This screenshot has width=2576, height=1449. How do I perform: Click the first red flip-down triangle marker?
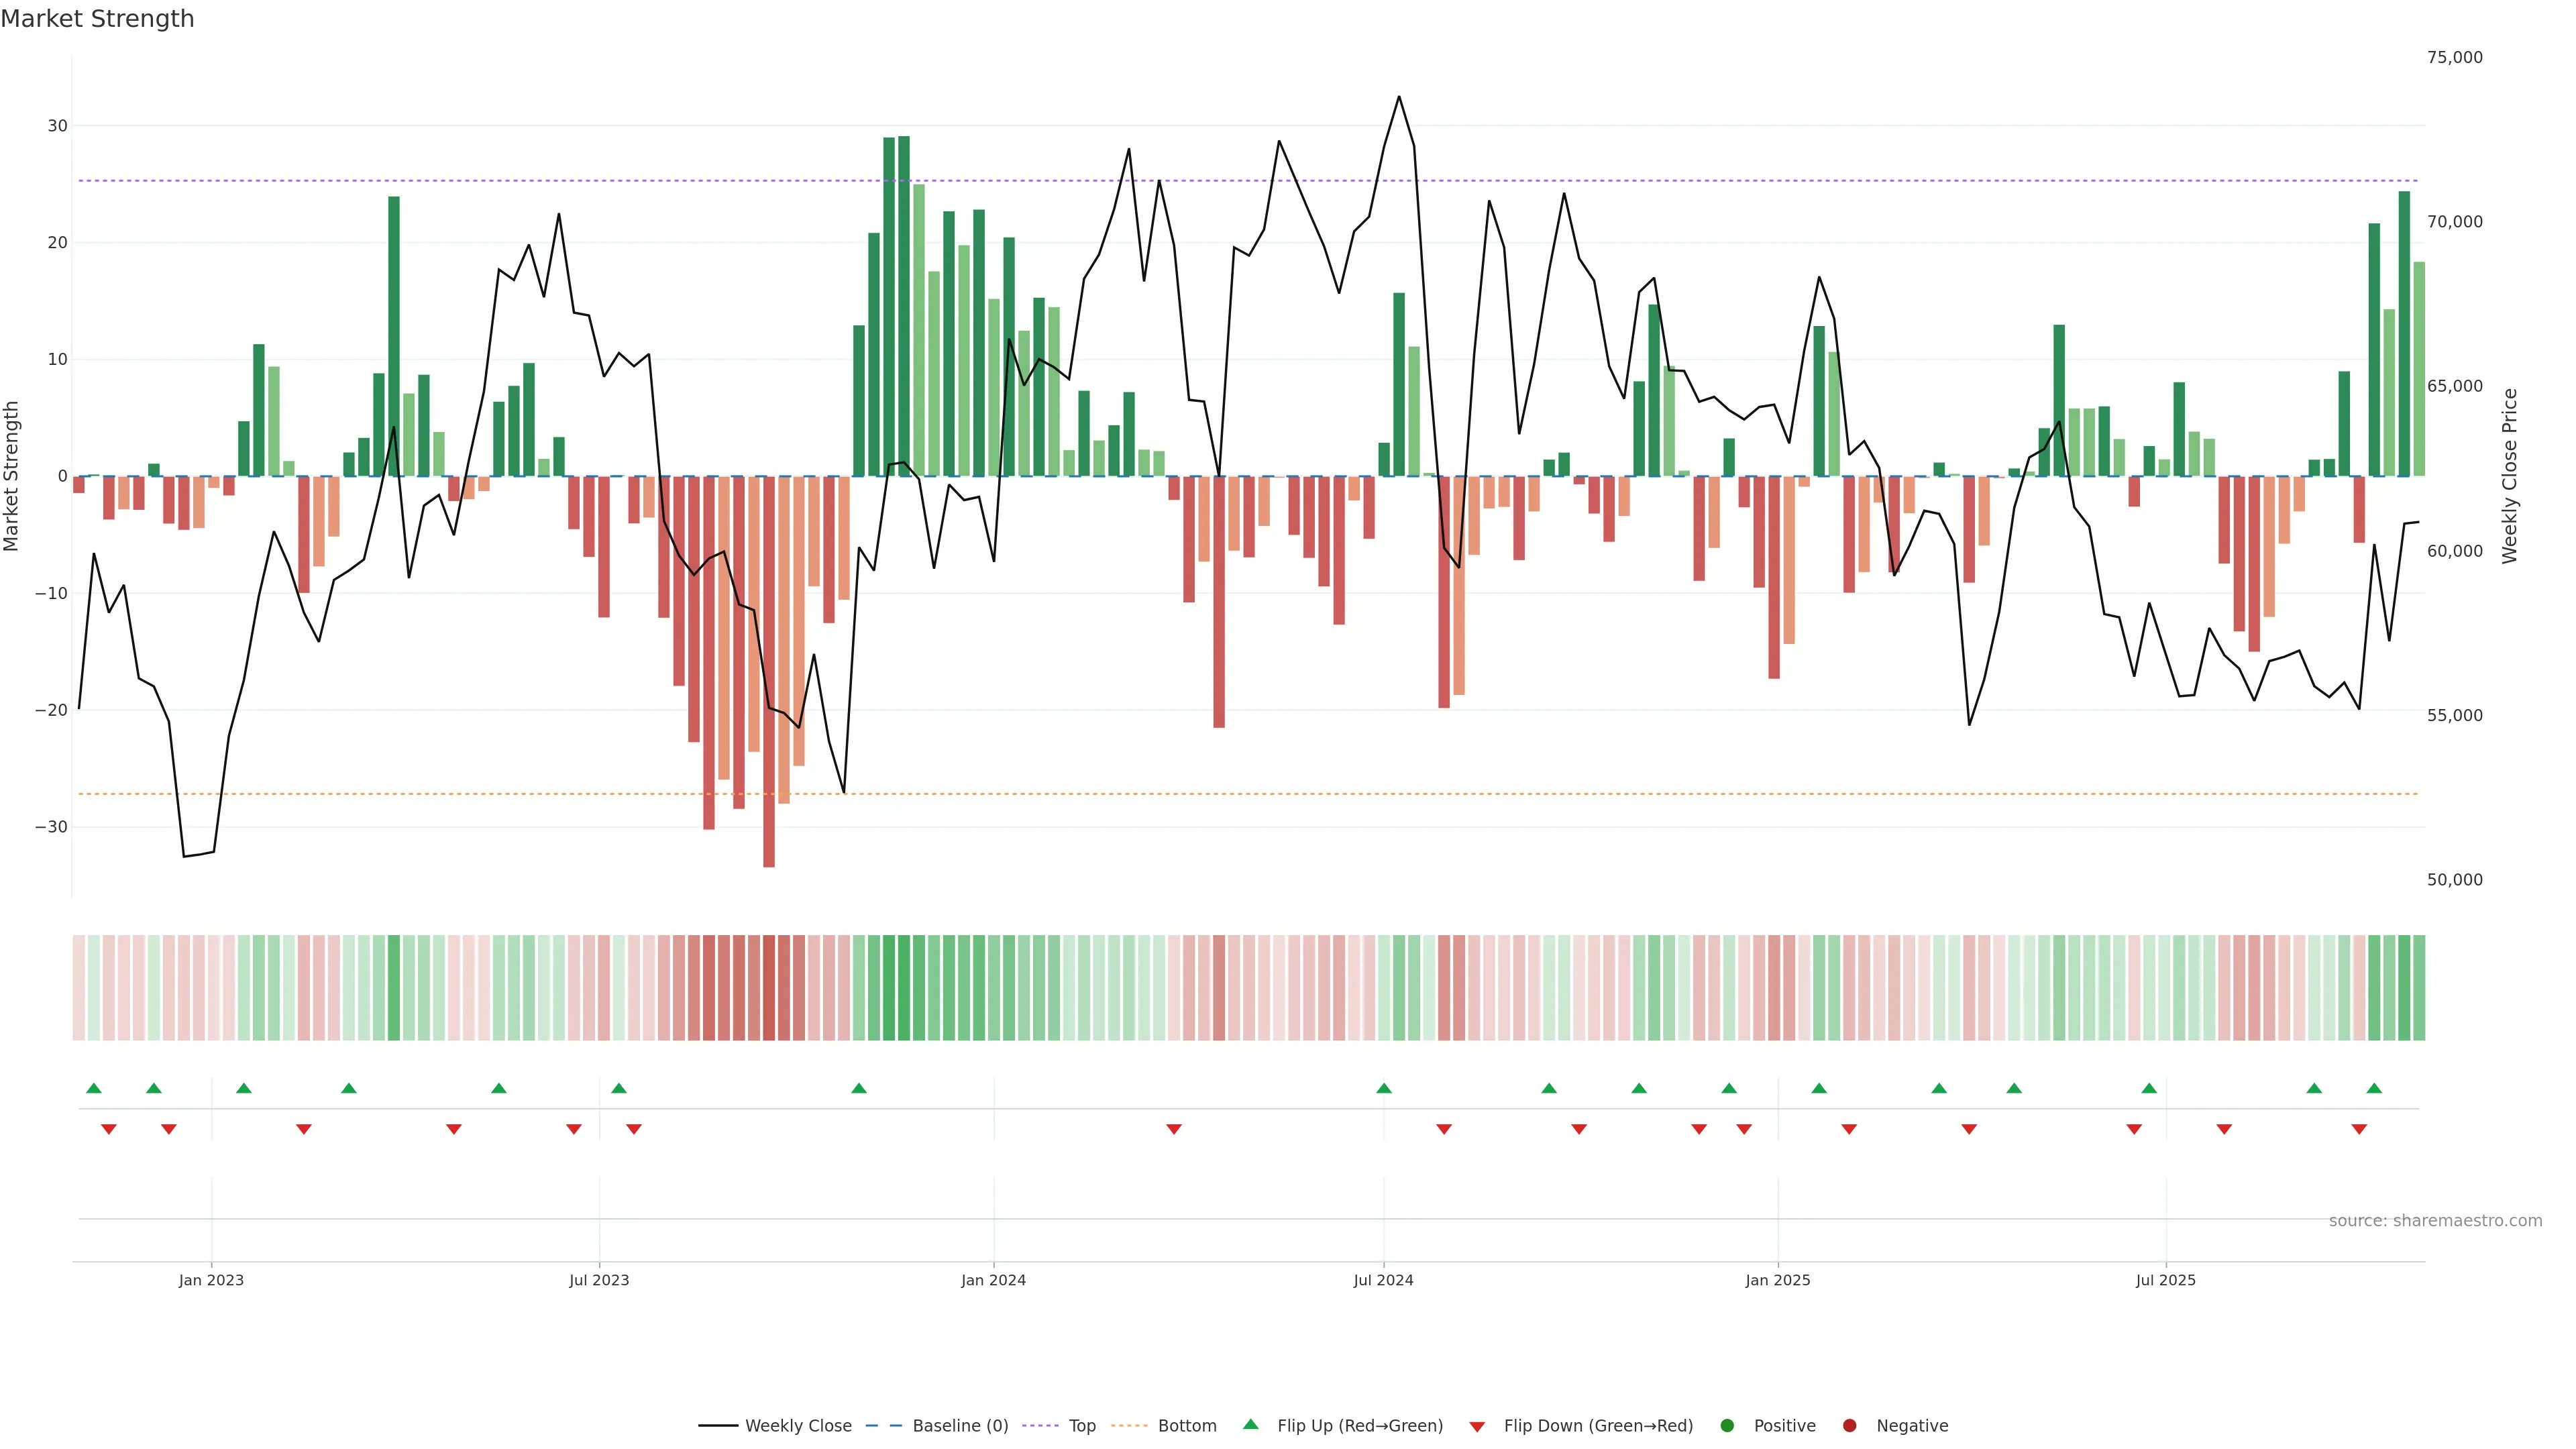[x=109, y=1129]
